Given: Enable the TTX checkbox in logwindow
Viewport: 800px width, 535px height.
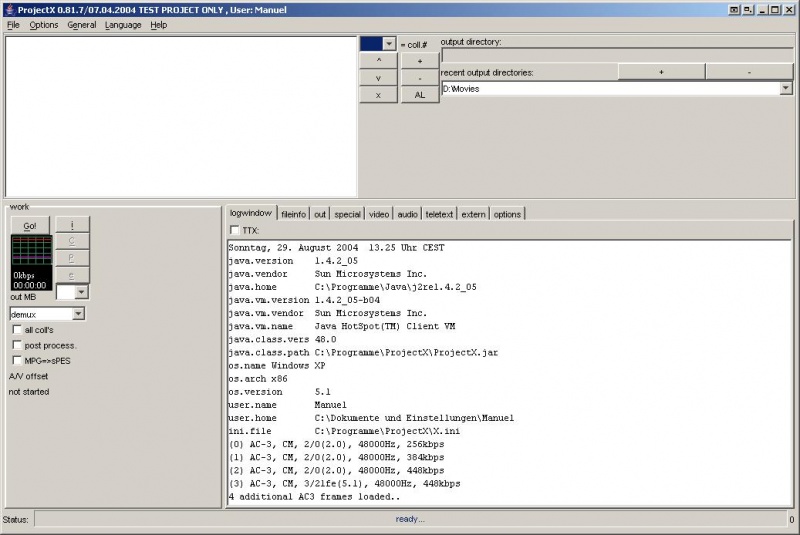Looking at the screenshot, I should click(x=235, y=230).
